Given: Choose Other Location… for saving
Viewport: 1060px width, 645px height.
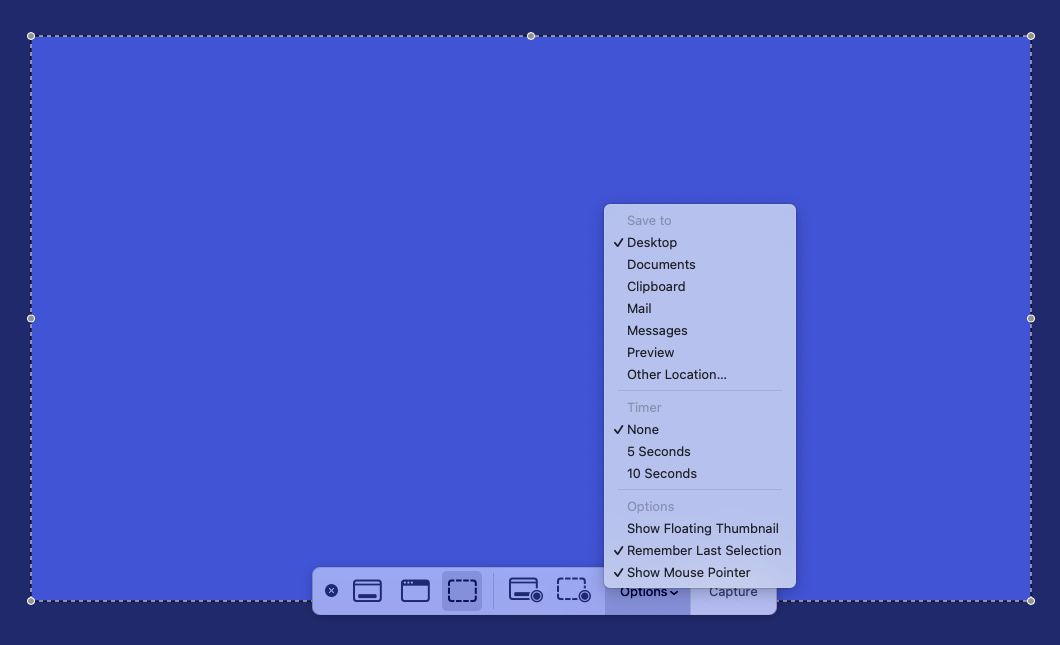Looking at the screenshot, I should 676,374.
